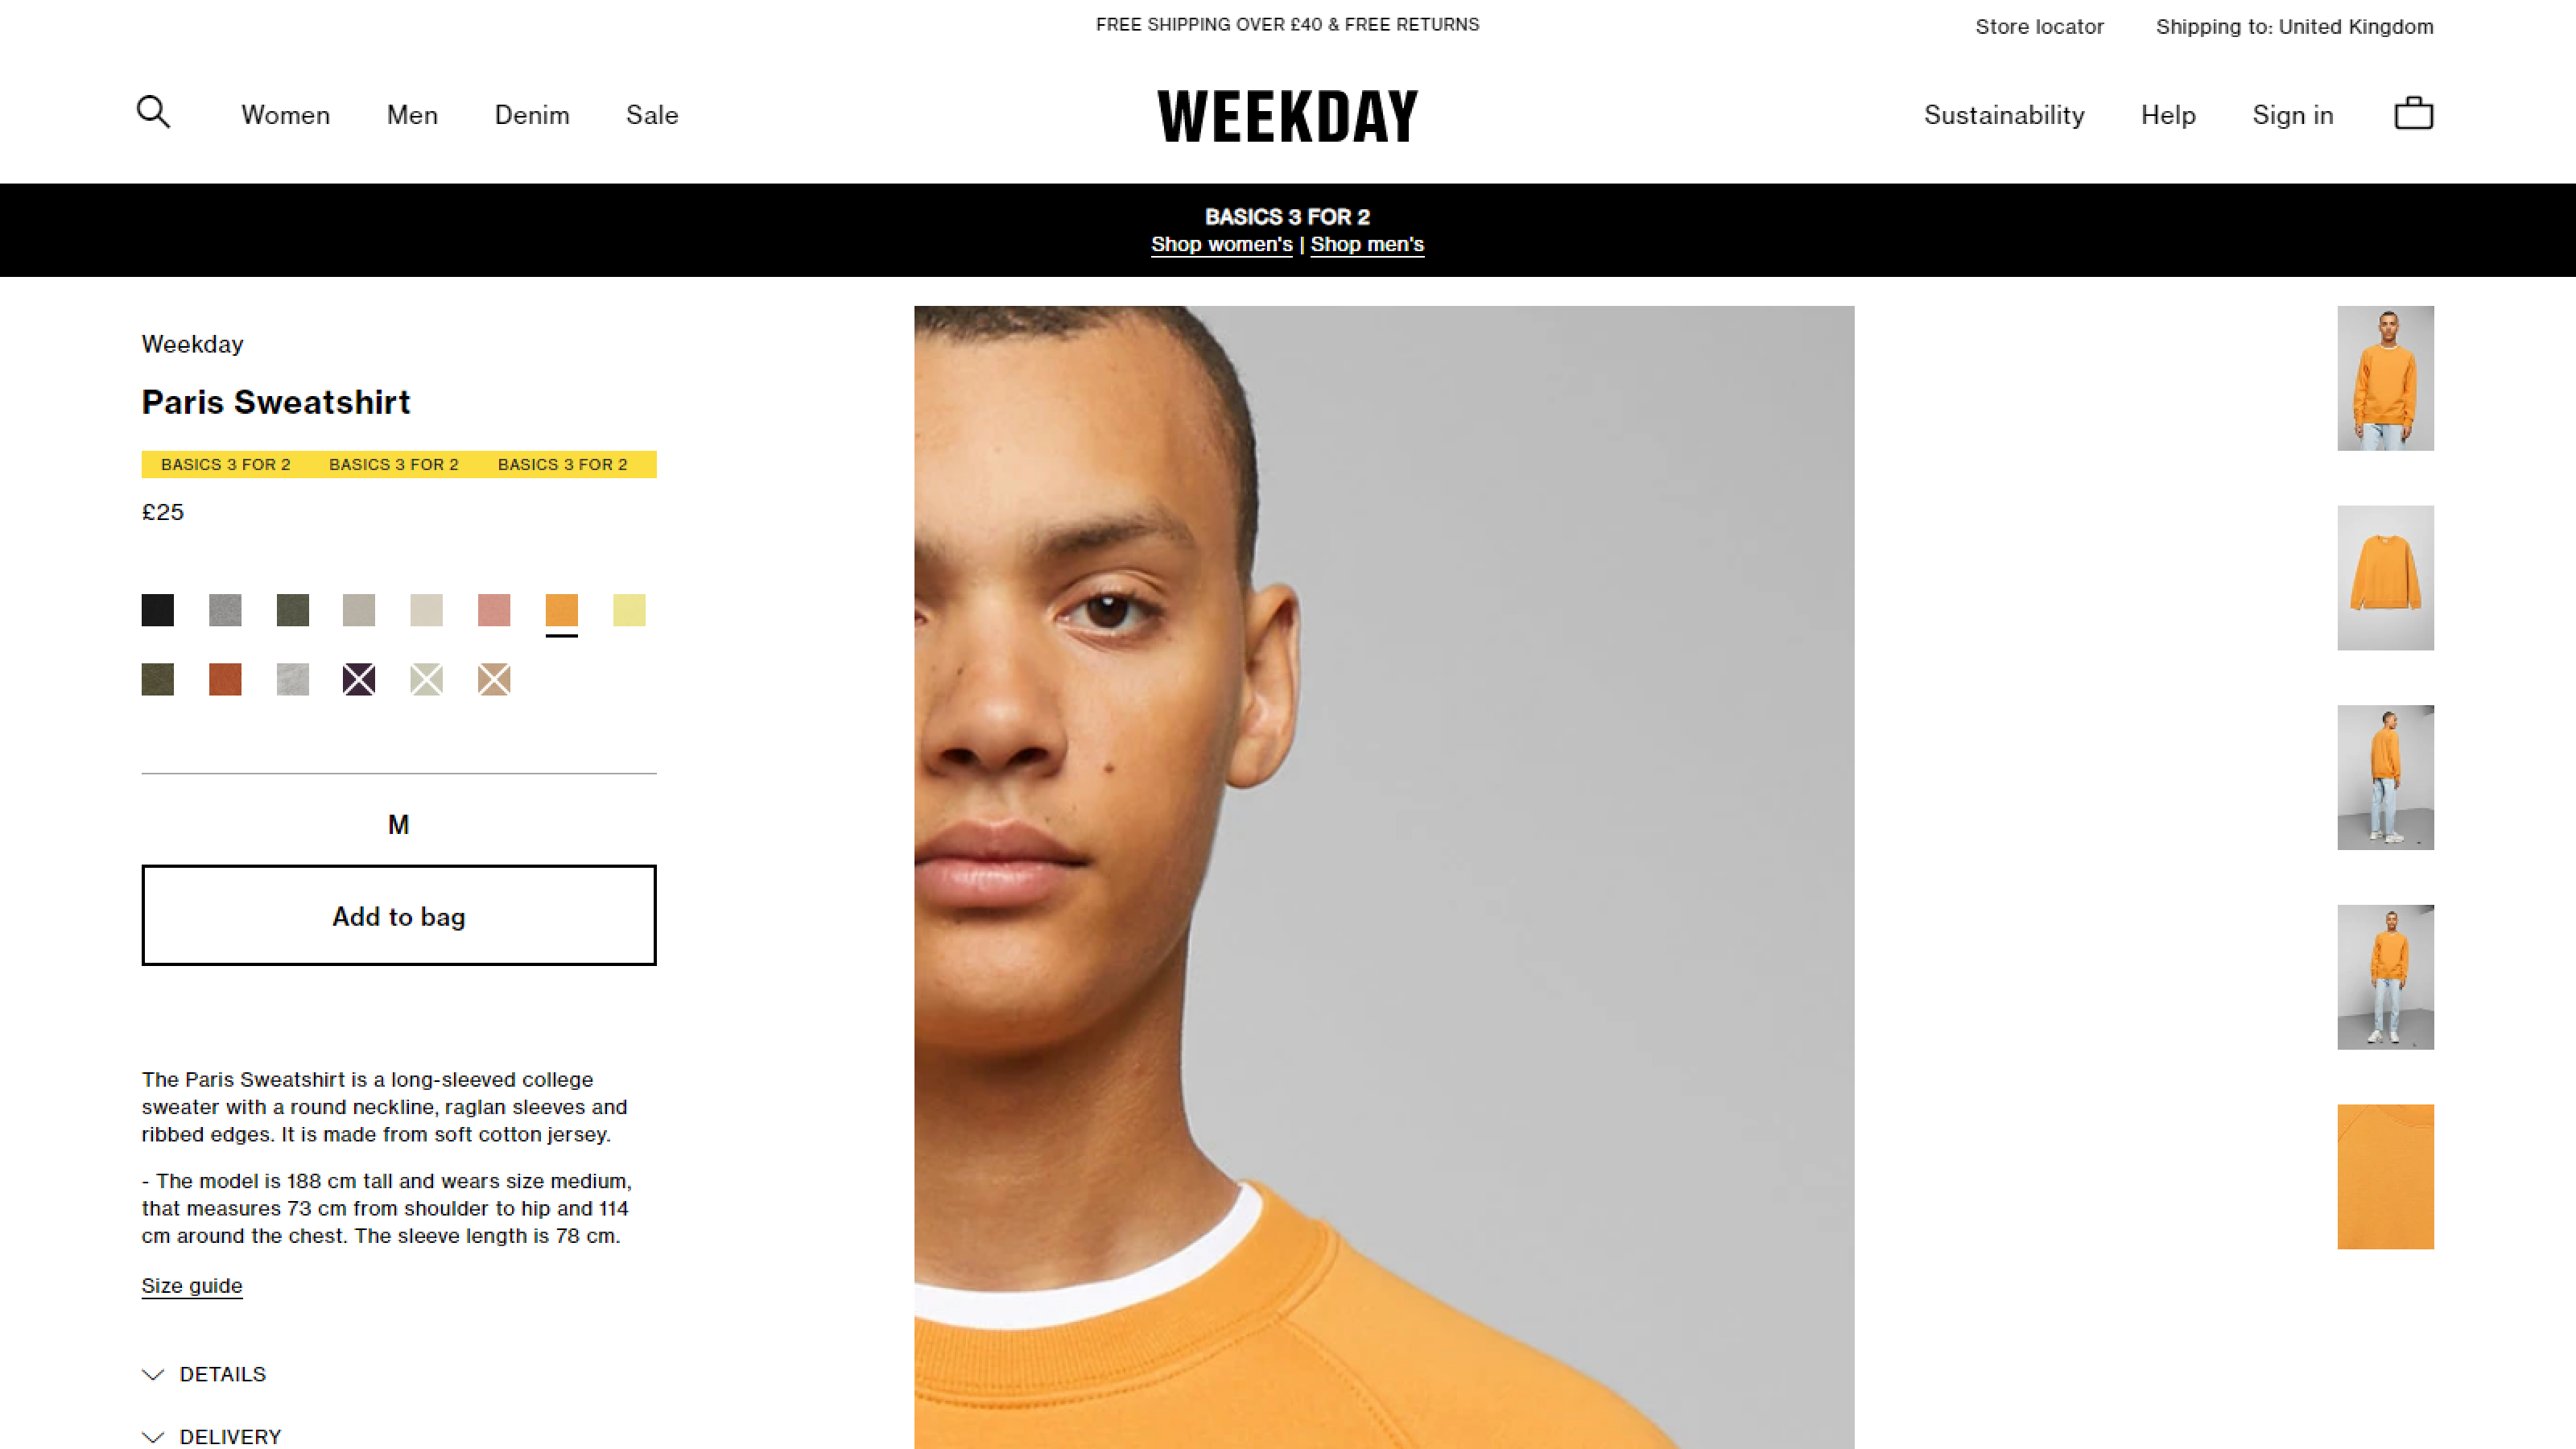Screen dimensions: 2576x1449
Task: View the fabric close-up thumbnail
Action: (2385, 1177)
